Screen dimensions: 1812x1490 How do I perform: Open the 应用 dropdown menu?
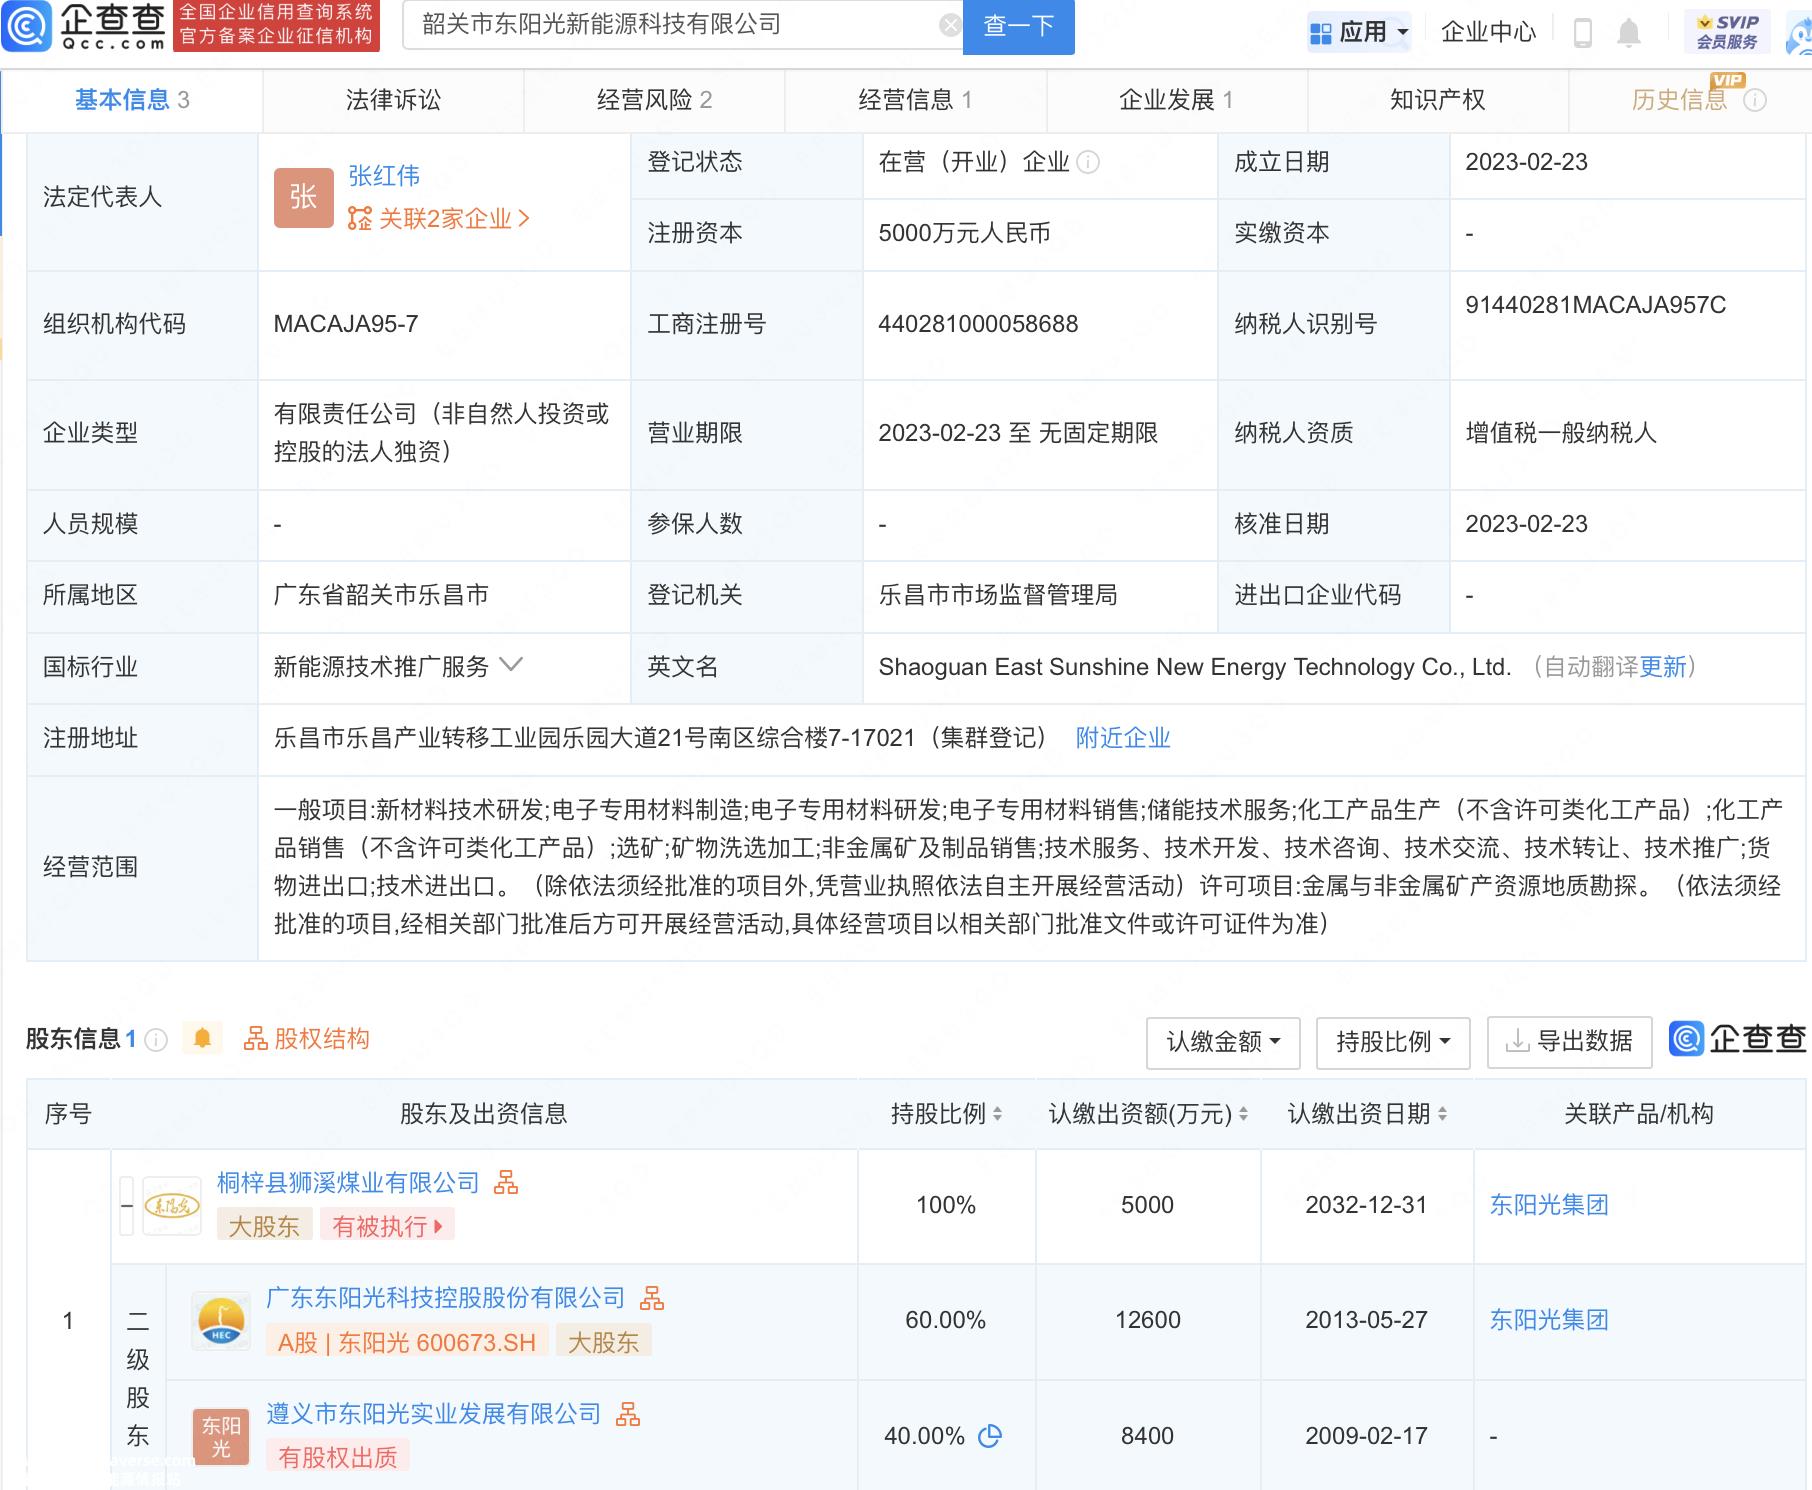click(1359, 33)
